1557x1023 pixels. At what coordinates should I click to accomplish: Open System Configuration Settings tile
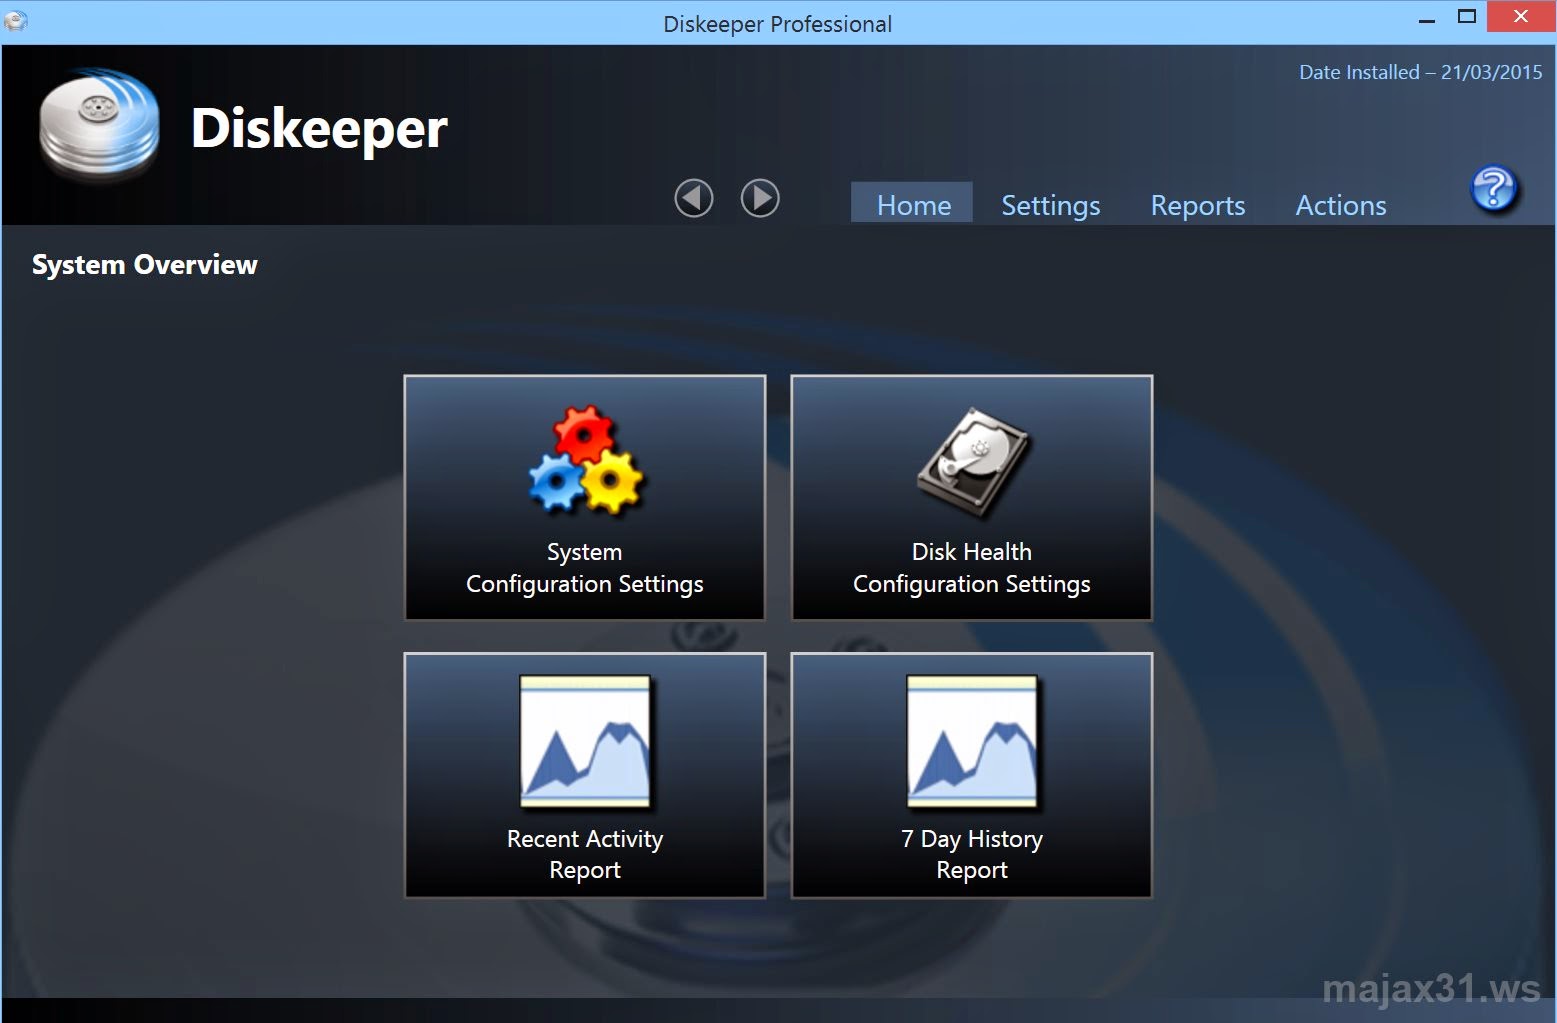coord(585,498)
